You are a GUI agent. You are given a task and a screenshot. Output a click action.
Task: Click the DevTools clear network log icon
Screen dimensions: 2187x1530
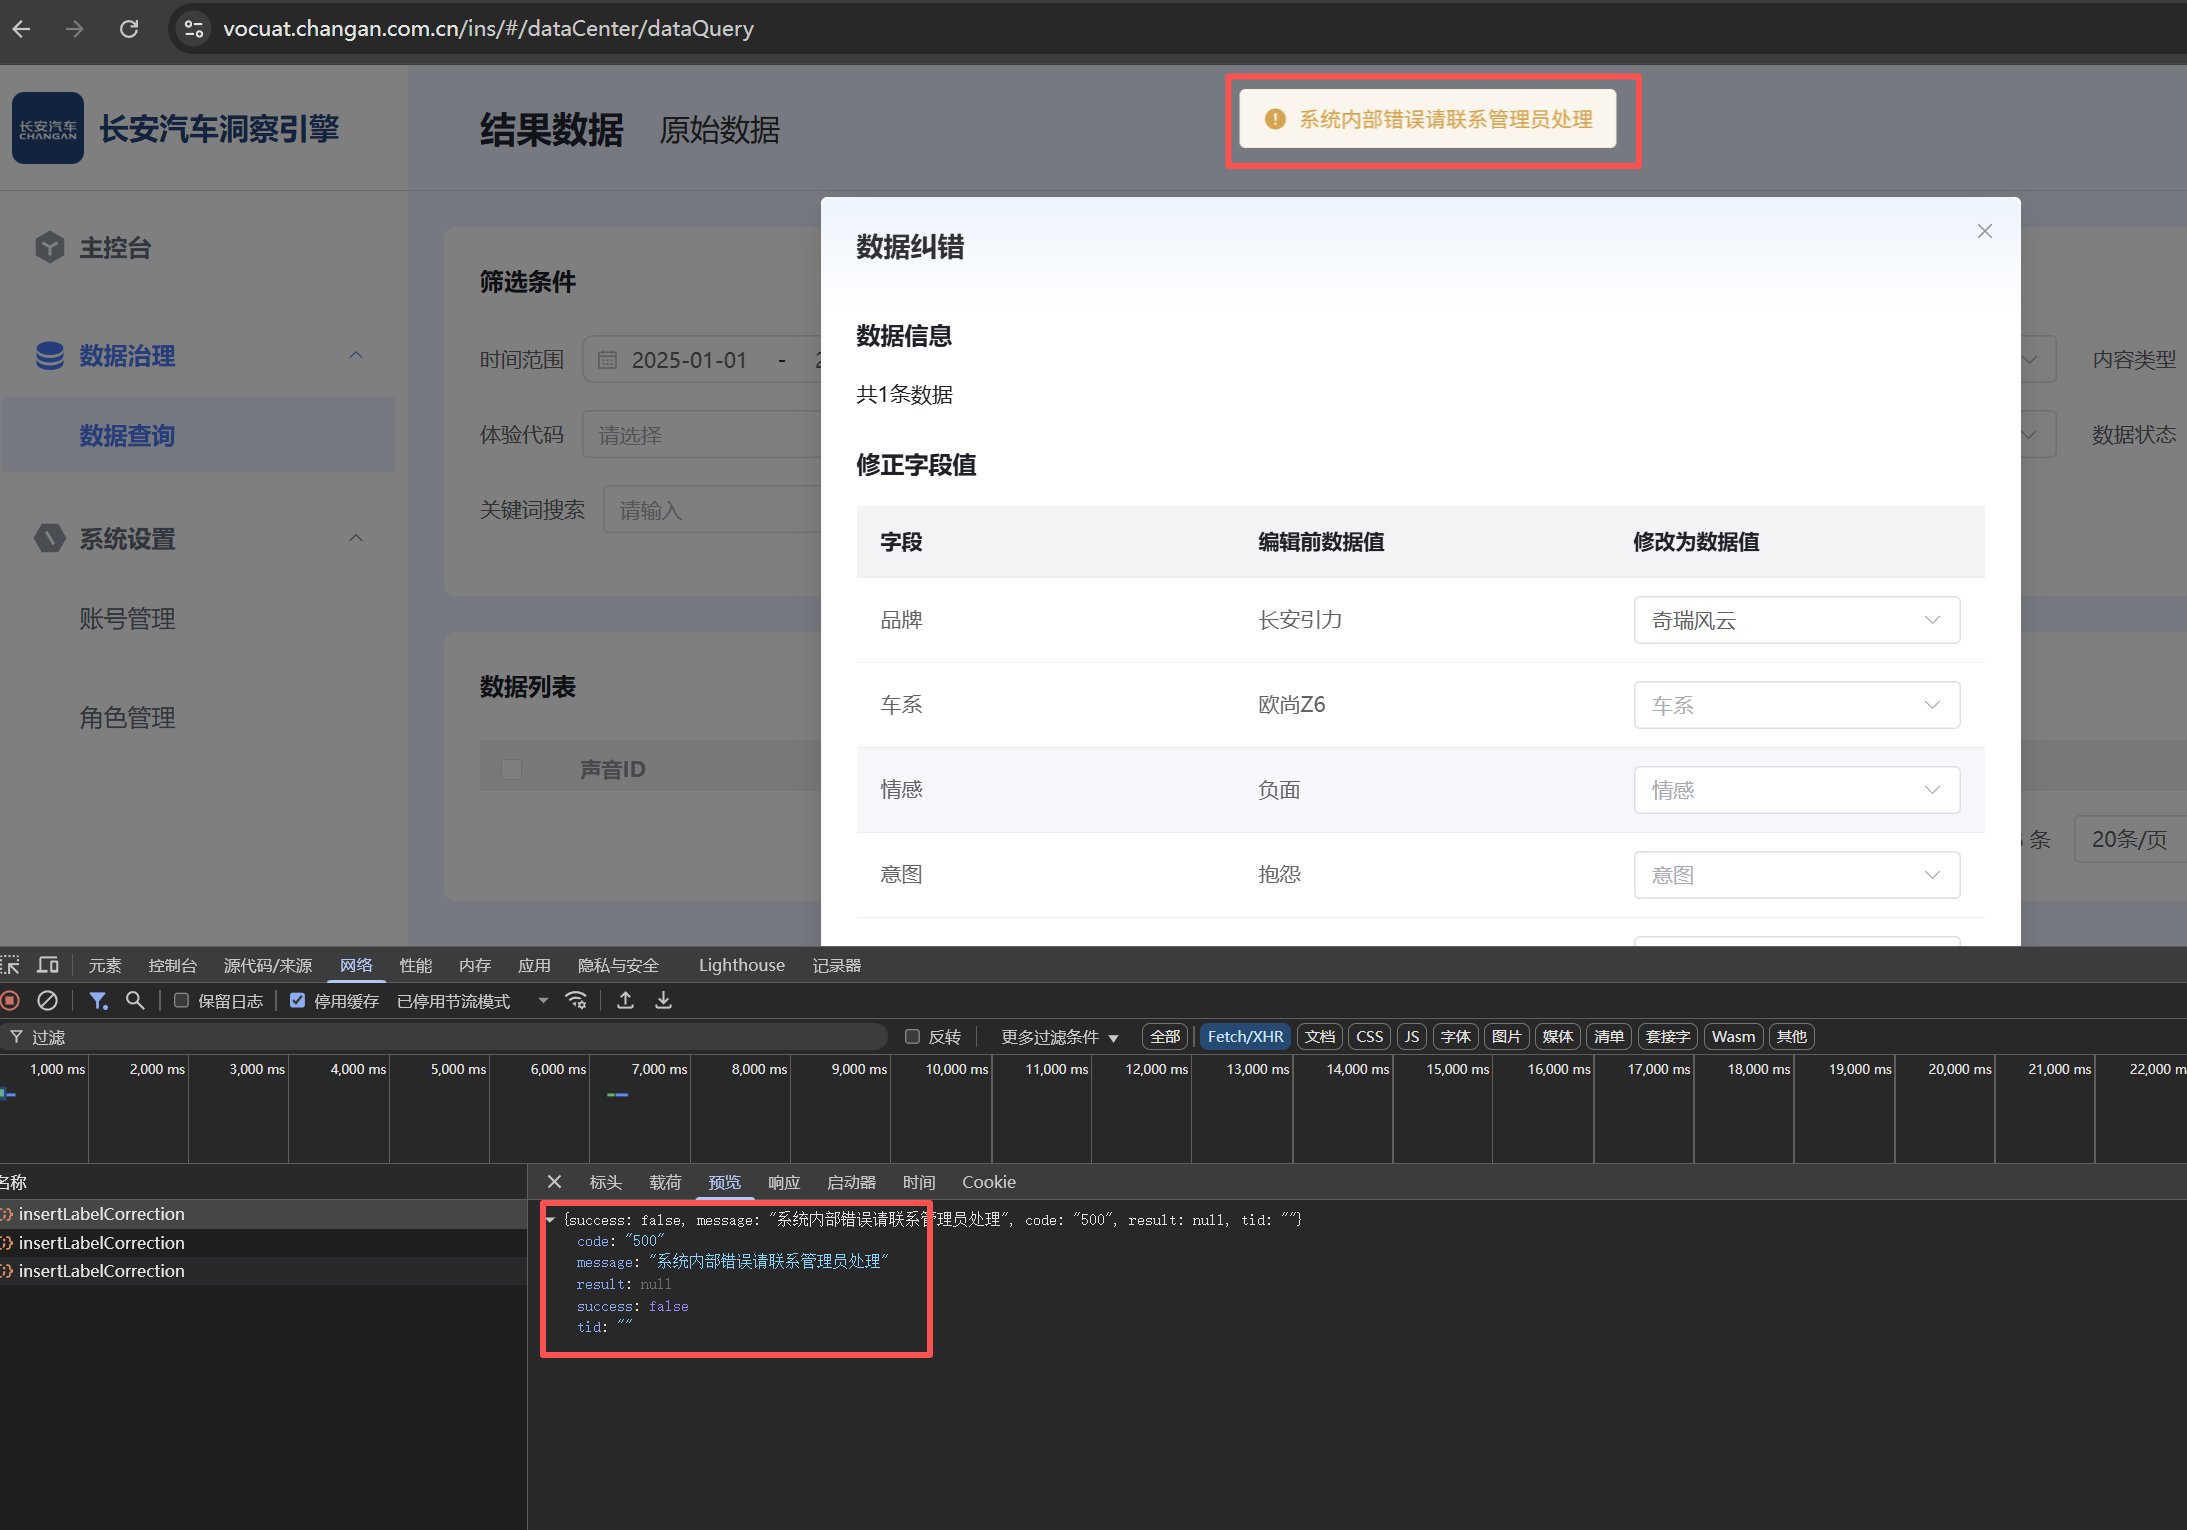tap(47, 1000)
